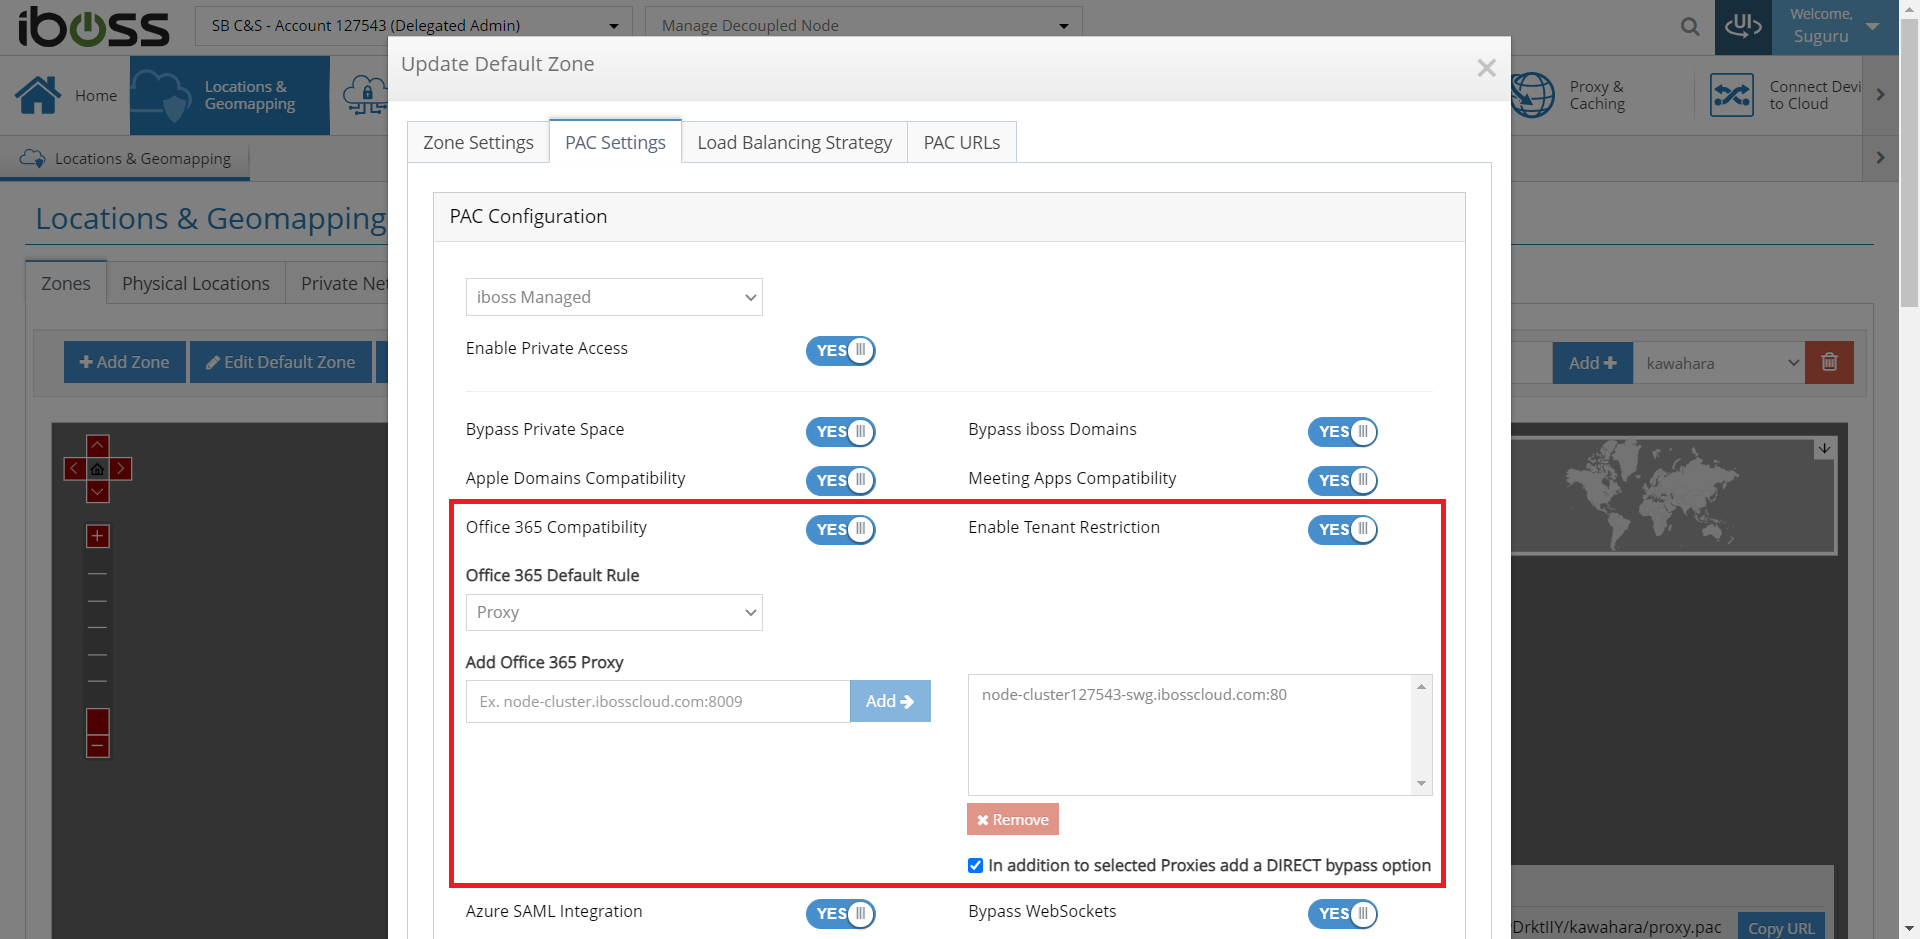Toggle Apple Domains Compatibility switch

click(841, 480)
